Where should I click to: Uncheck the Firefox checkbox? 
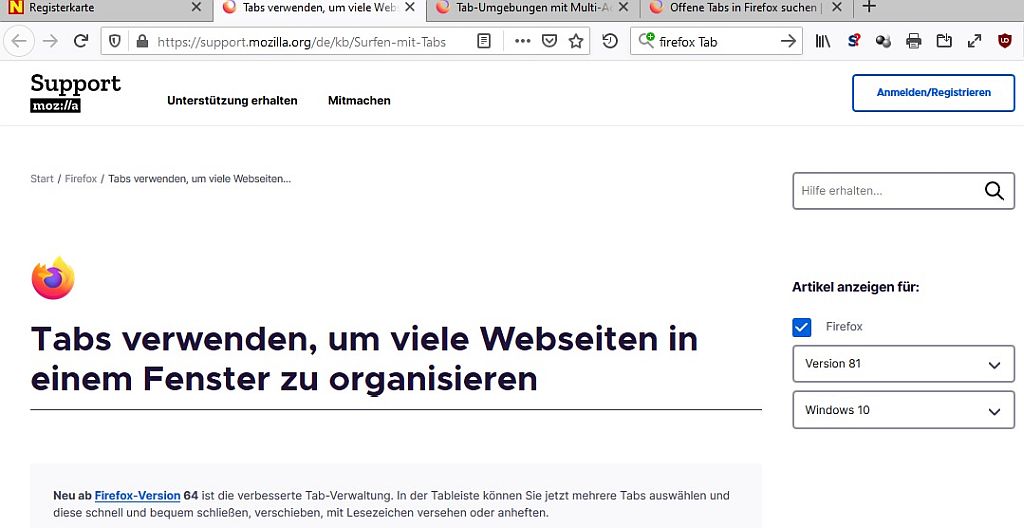pyautogui.click(x=802, y=327)
